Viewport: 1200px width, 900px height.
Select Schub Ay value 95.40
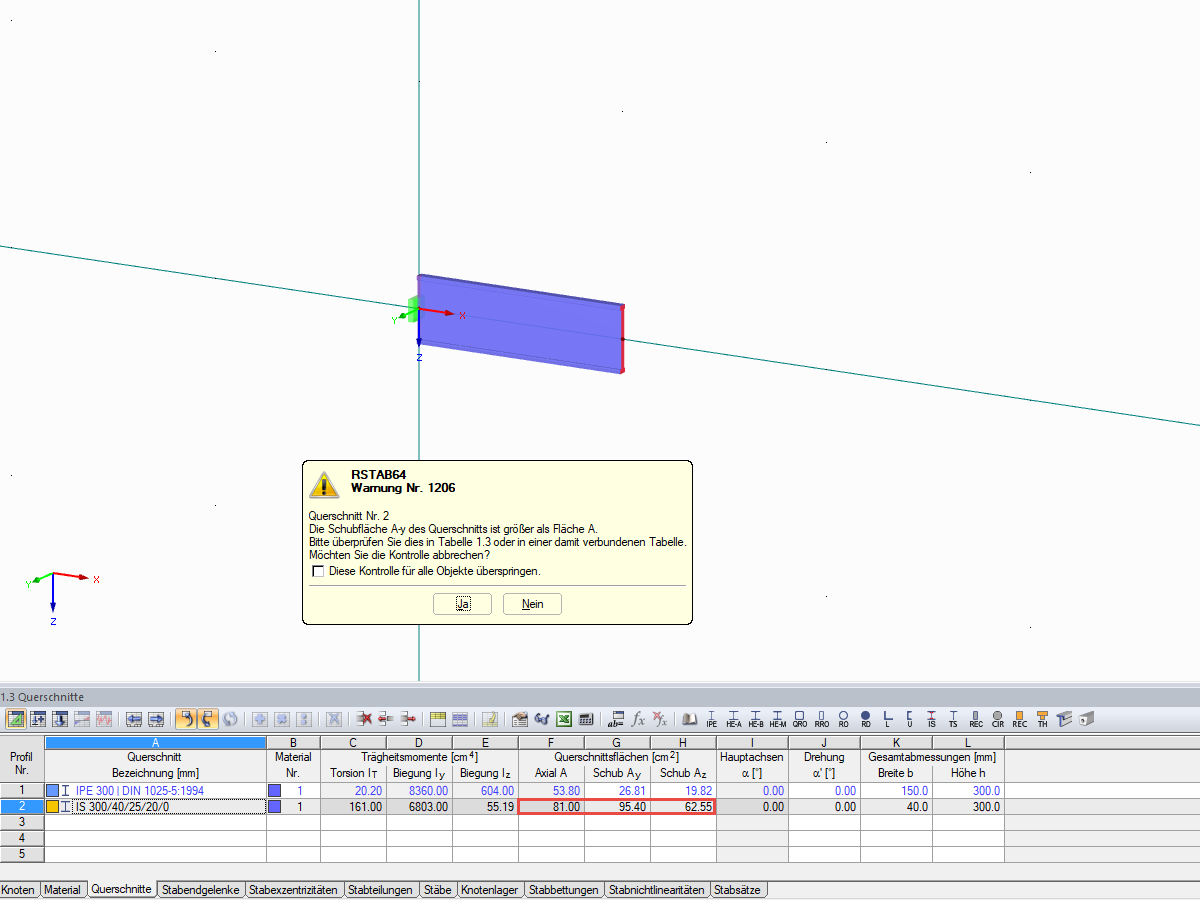coord(617,807)
